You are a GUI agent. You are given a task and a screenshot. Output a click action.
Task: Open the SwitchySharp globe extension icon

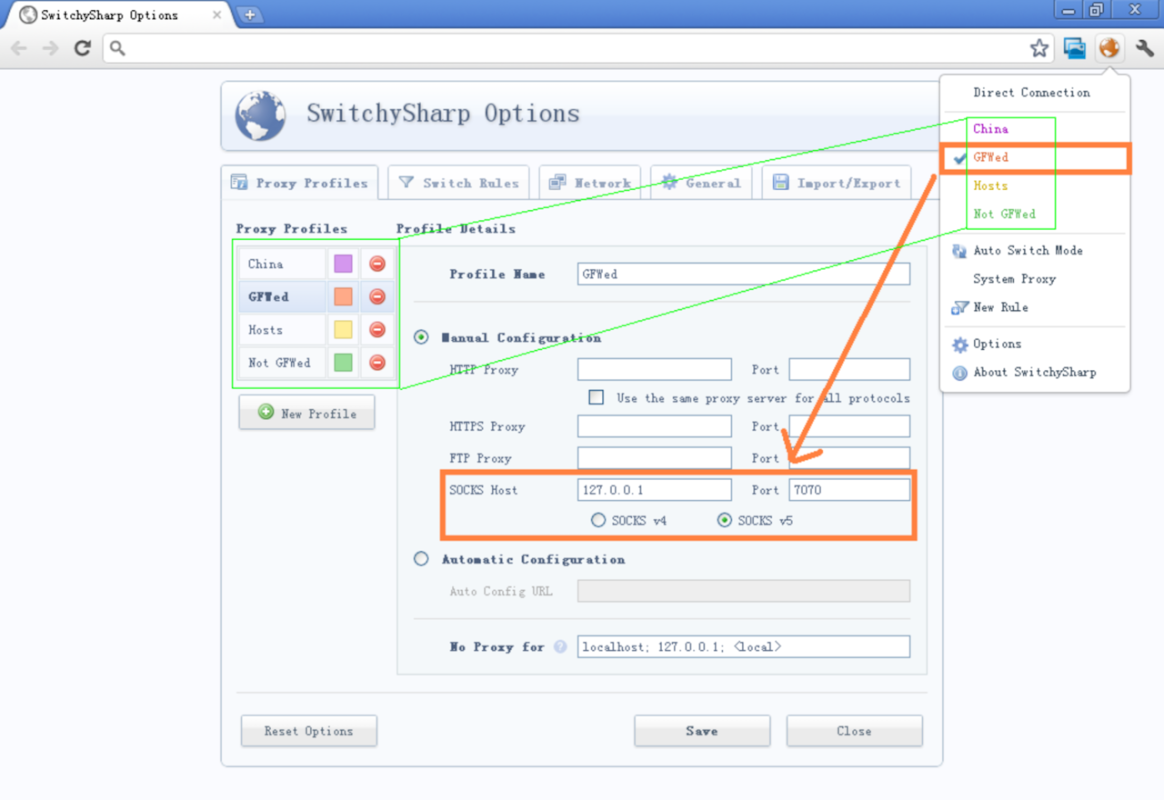click(x=1109, y=49)
